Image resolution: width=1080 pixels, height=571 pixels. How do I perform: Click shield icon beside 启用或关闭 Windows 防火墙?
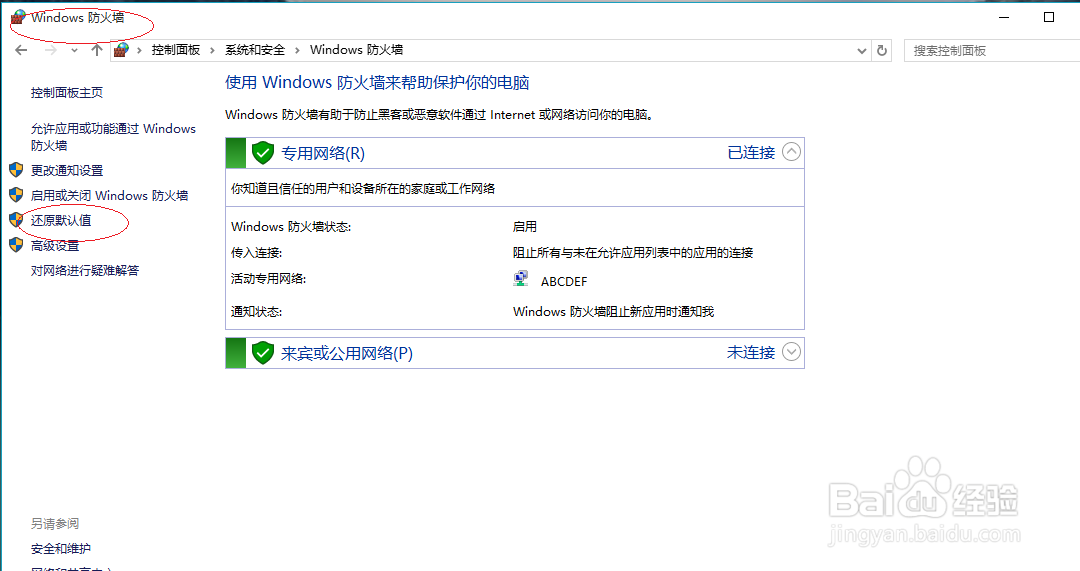[17, 195]
